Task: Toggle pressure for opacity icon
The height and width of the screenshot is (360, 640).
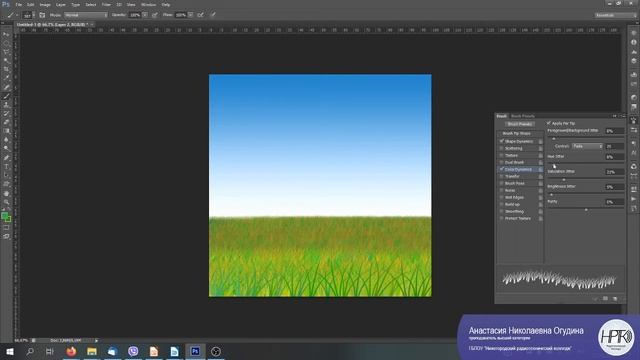Action: (155, 15)
